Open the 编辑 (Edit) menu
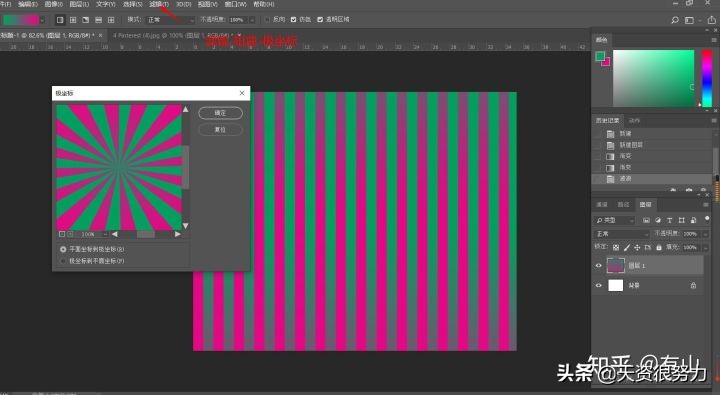 (x=27, y=4)
